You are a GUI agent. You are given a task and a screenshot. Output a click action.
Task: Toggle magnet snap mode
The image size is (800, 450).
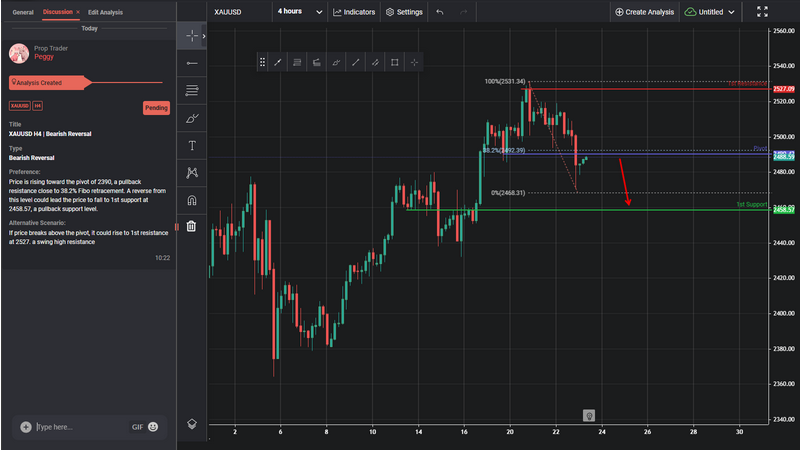pyautogui.click(x=192, y=200)
